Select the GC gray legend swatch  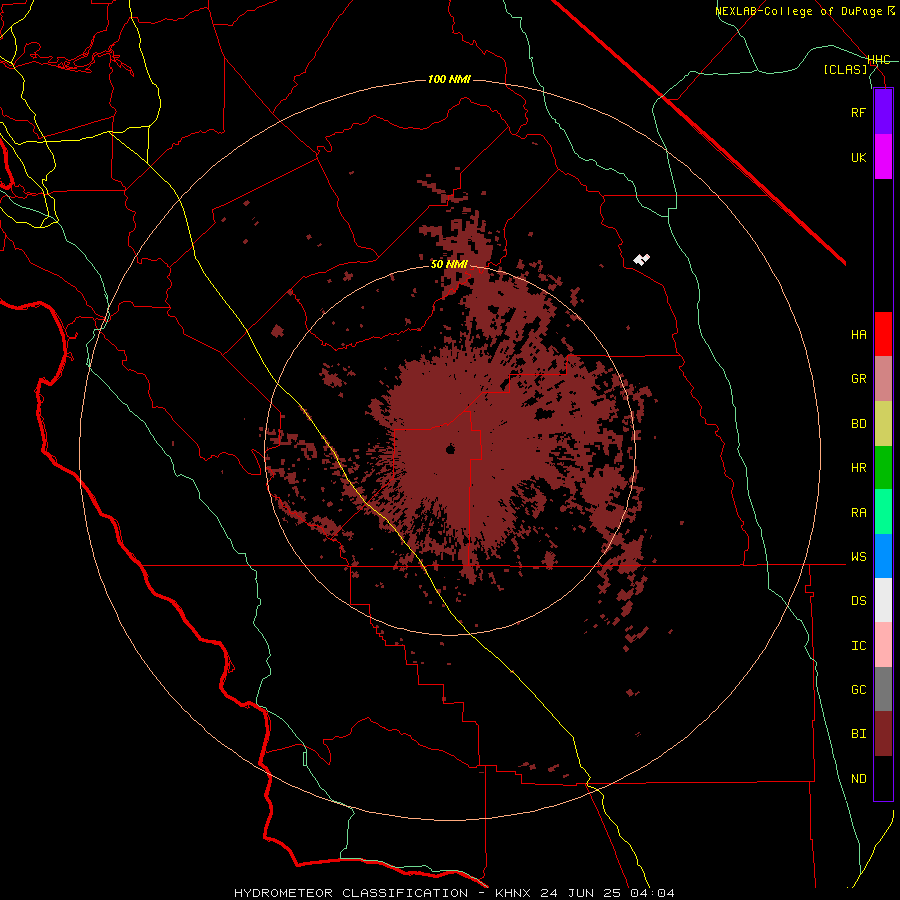[883, 689]
